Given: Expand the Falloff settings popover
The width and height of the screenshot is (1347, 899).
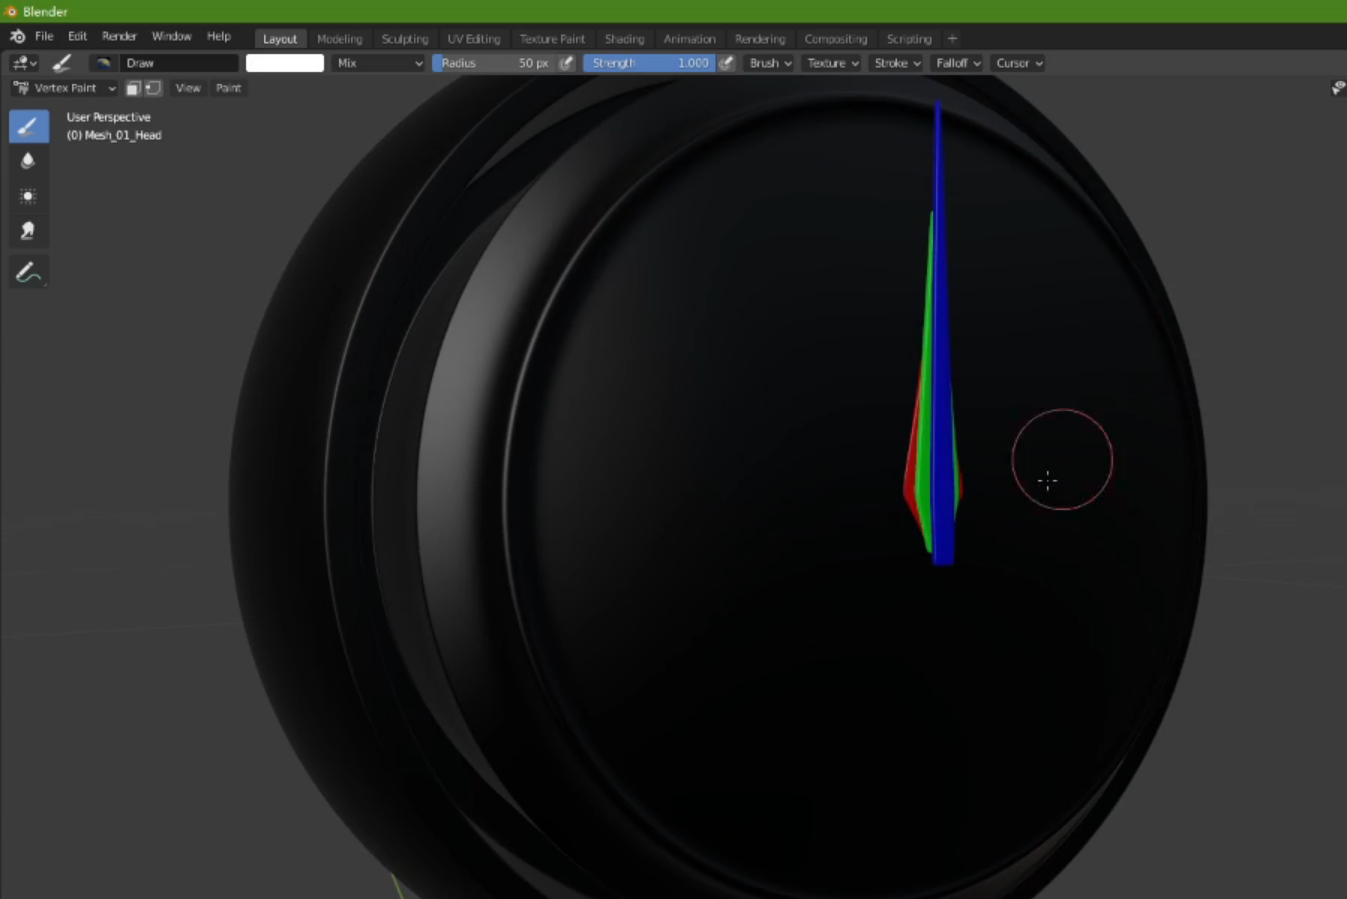Looking at the screenshot, I should pos(957,63).
